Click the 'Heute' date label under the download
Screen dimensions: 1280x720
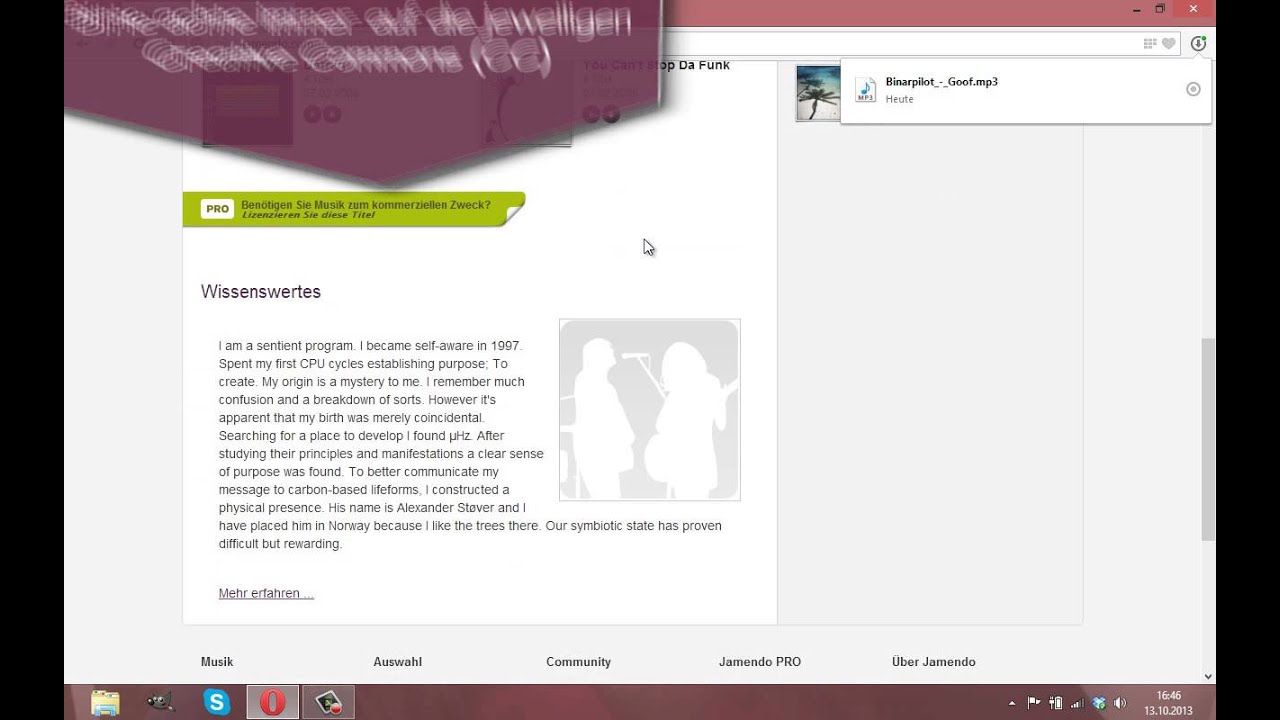(x=899, y=99)
